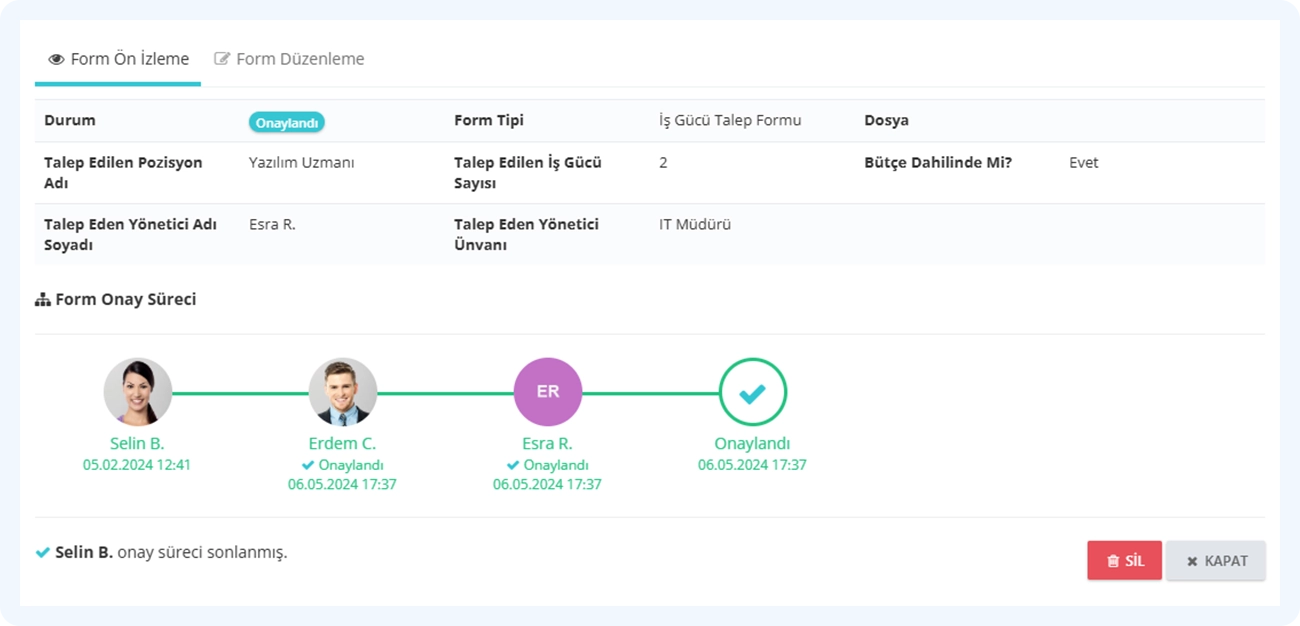Image resolution: width=1300 pixels, height=626 pixels.
Task: Click the final approval checkmark circle
Action: pos(753,392)
